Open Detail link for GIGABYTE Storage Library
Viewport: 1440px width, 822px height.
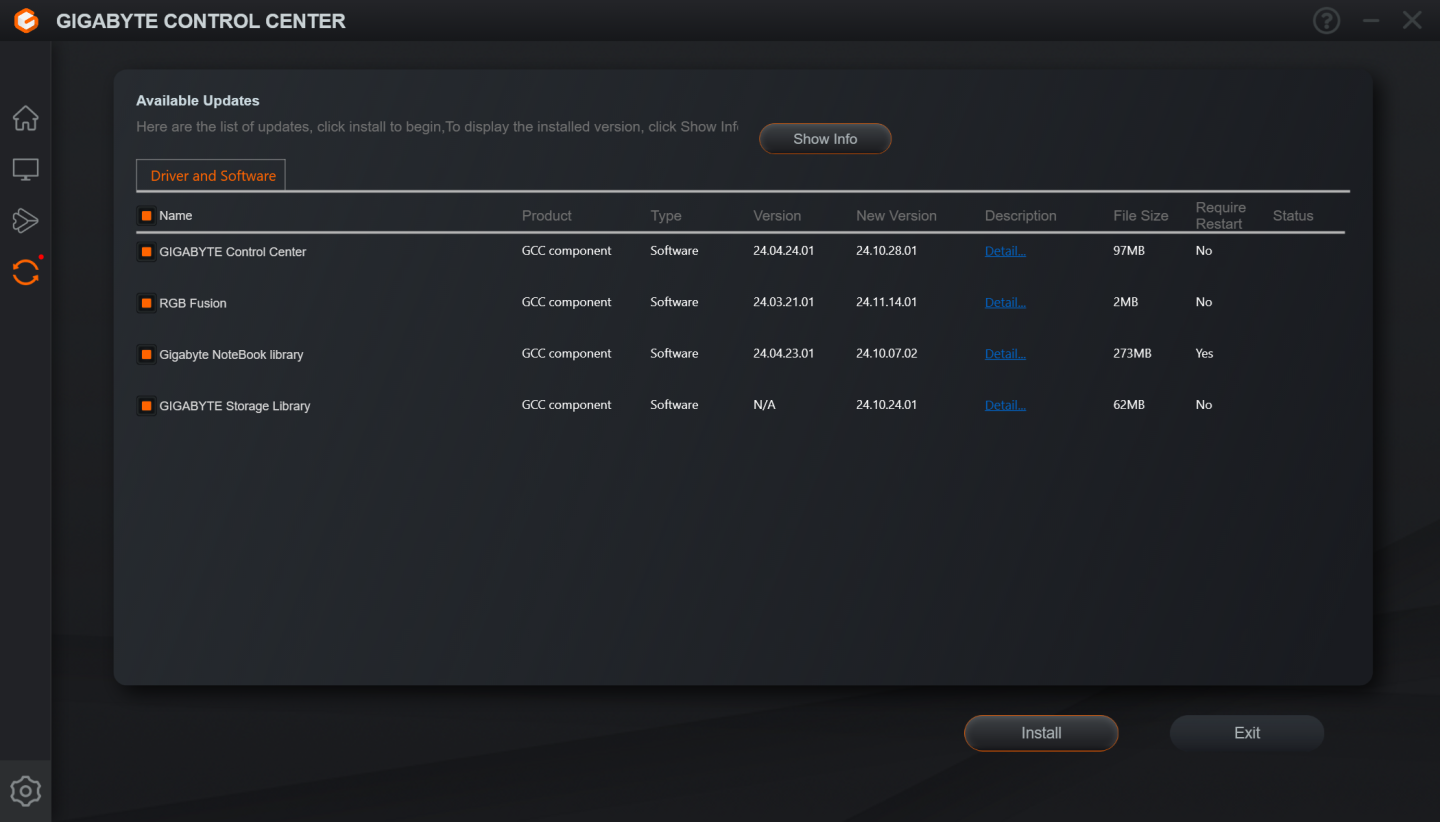(x=1005, y=405)
